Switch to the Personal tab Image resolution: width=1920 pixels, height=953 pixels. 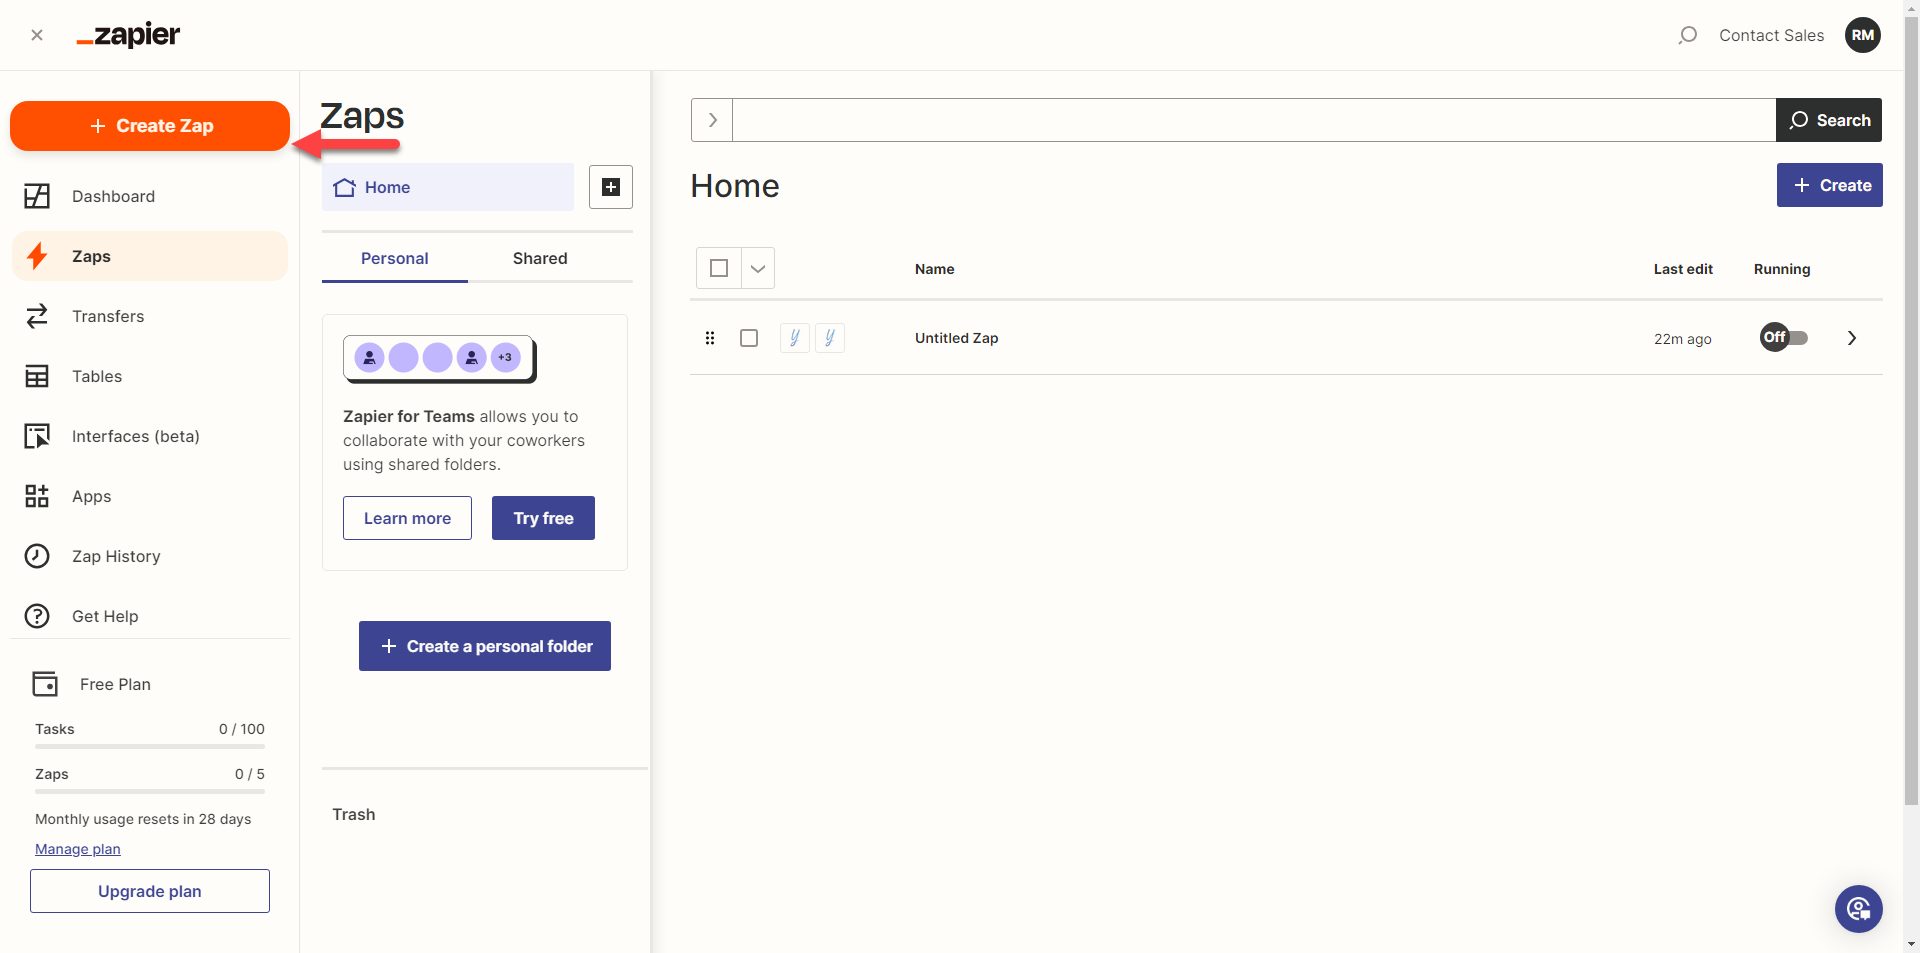[395, 258]
